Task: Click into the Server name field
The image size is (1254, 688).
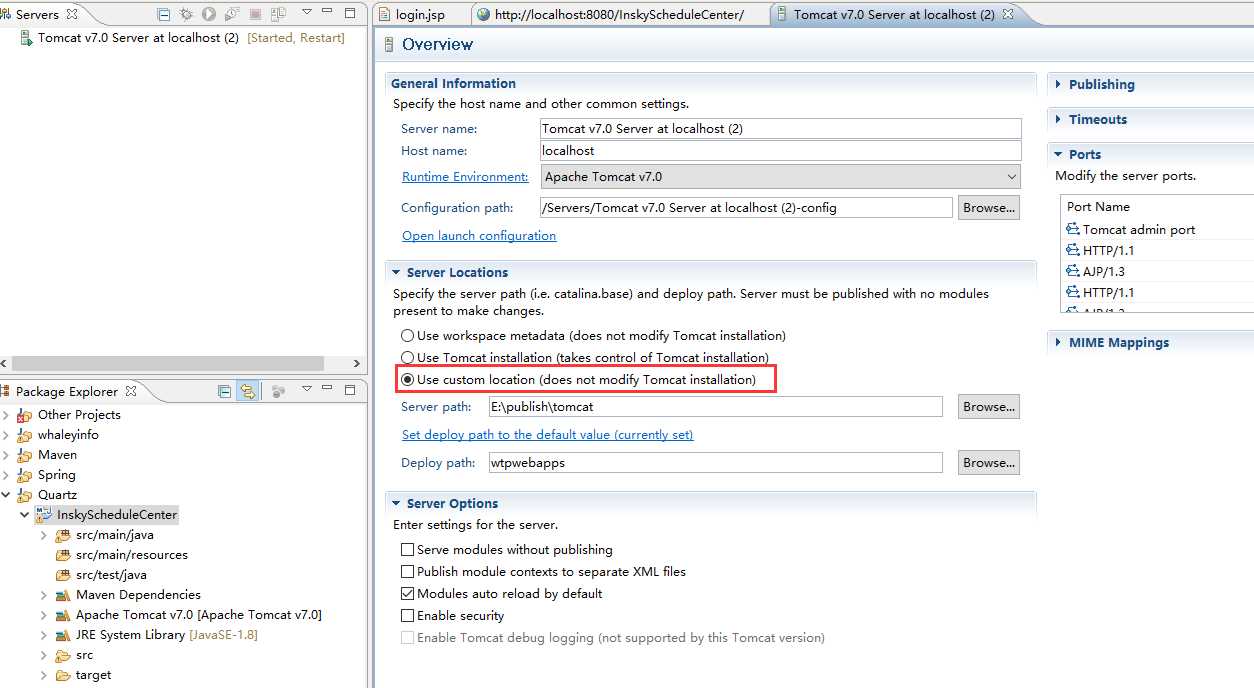Action: click(780, 129)
